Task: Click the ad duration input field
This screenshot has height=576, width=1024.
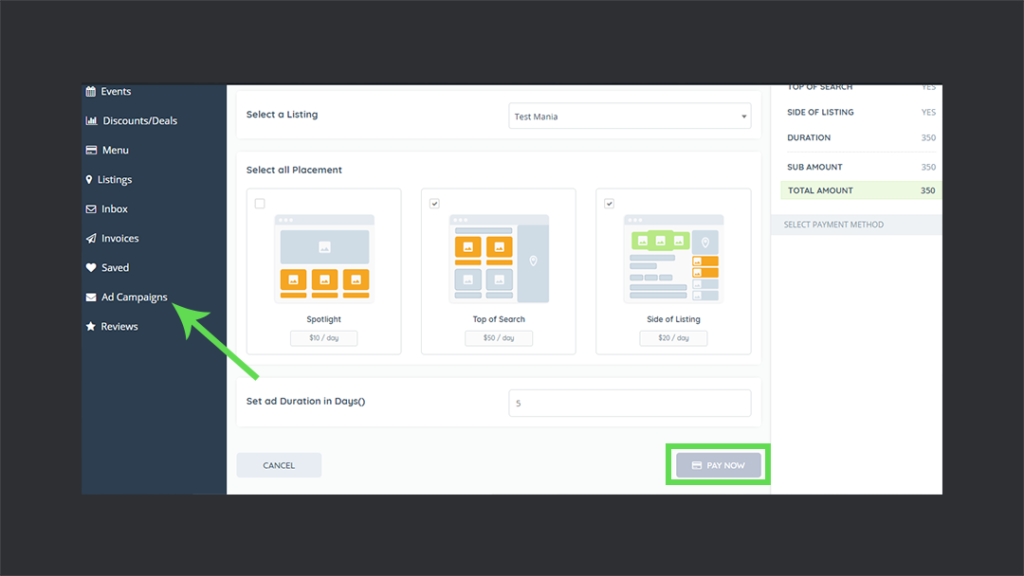Action: click(x=629, y=402)
